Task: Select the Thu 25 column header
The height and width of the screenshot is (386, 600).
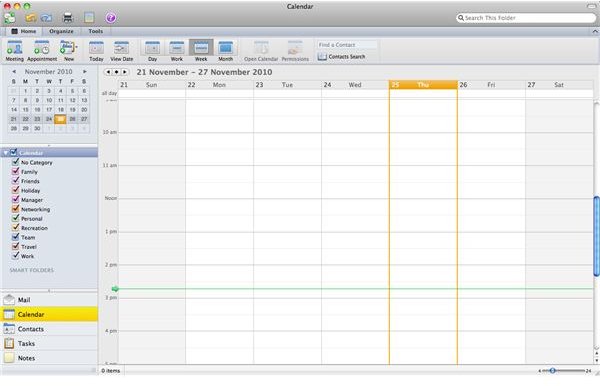Action: click(x=423, y=85)
